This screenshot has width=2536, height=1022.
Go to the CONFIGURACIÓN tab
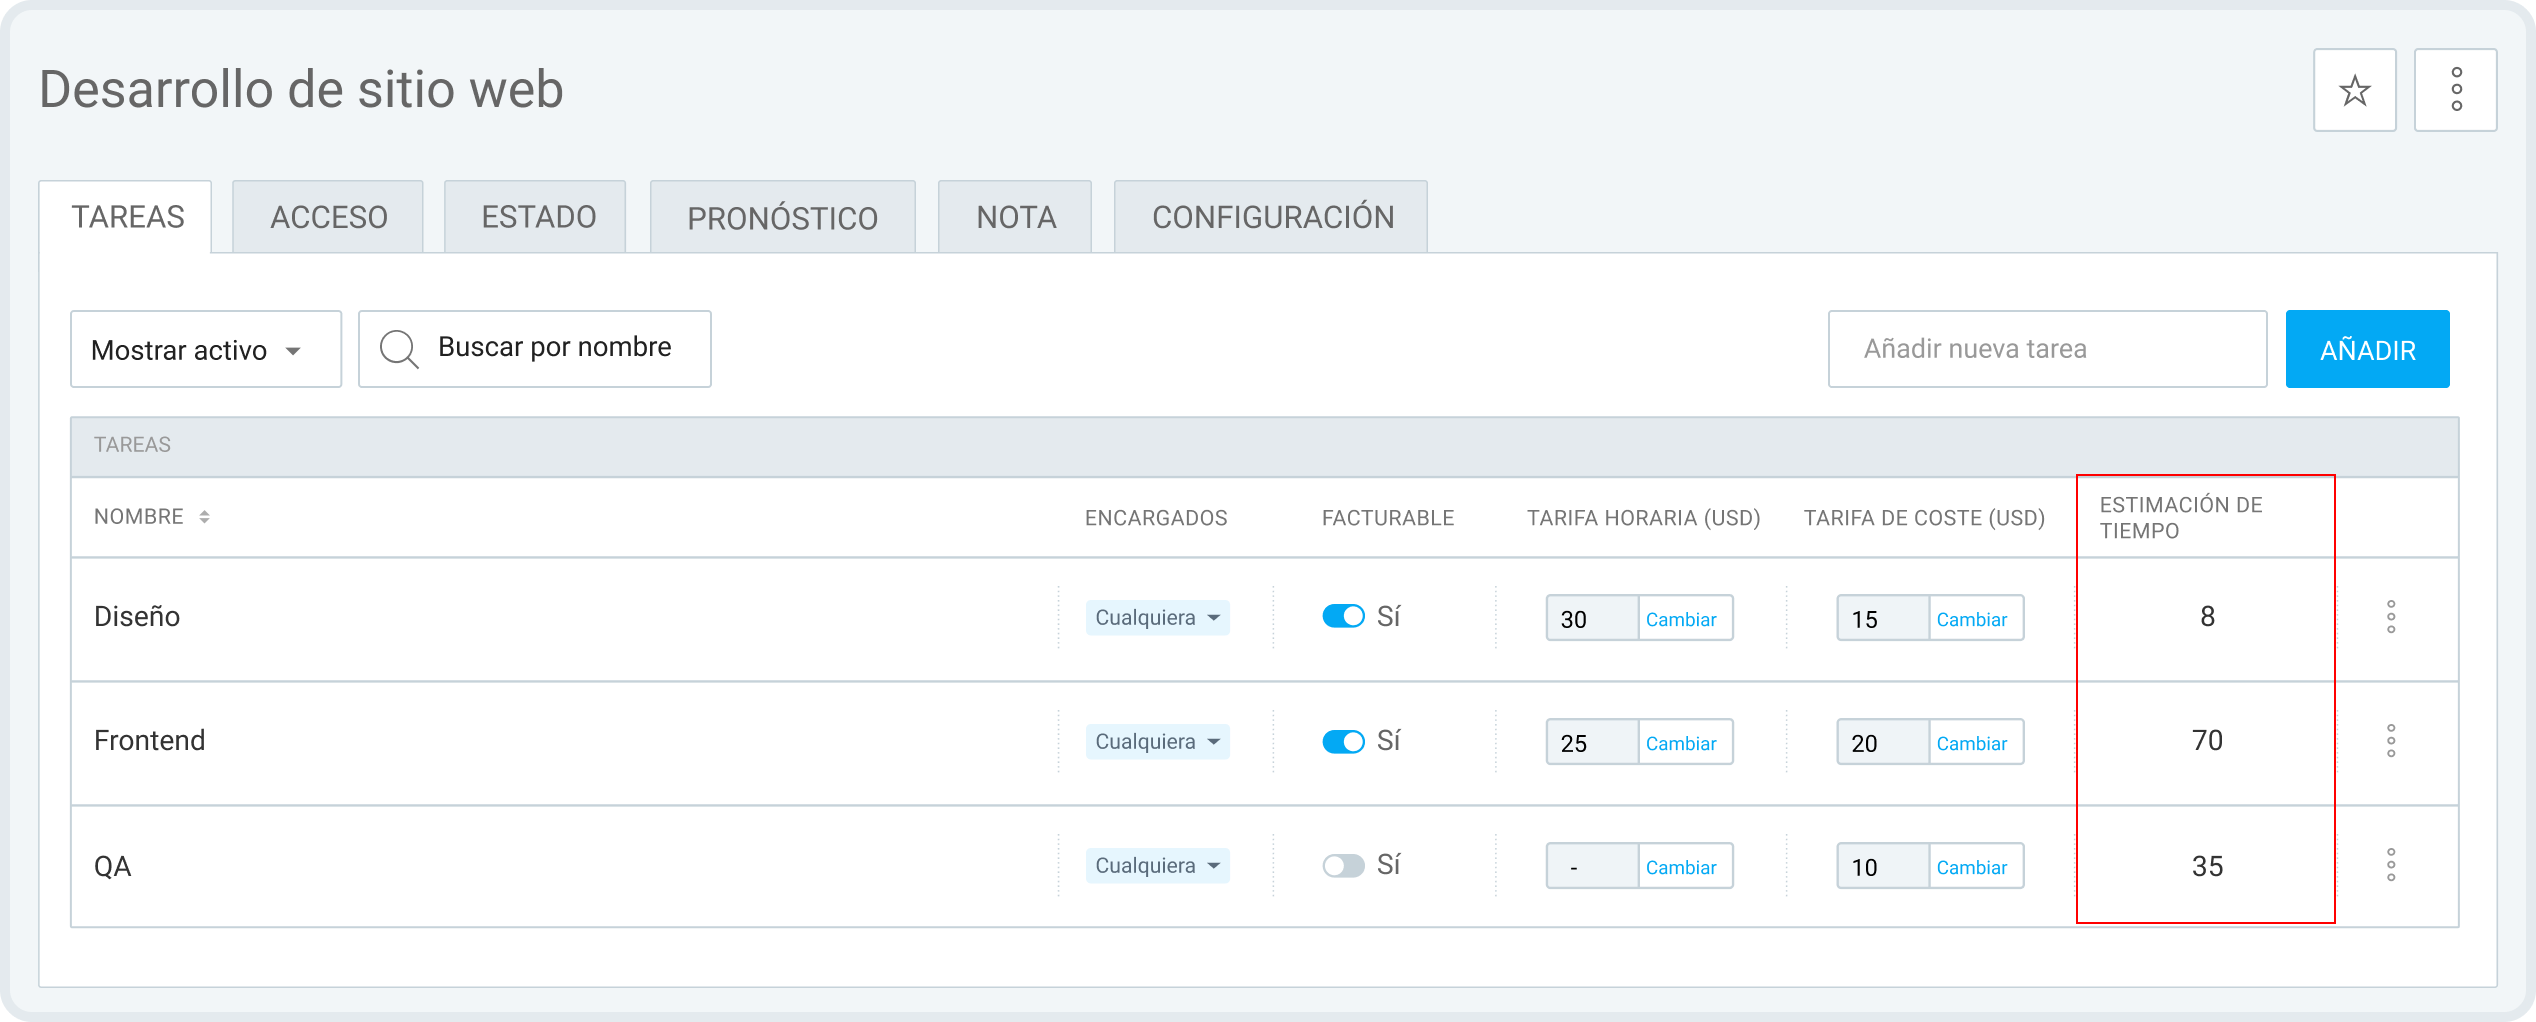[1273, 216]
